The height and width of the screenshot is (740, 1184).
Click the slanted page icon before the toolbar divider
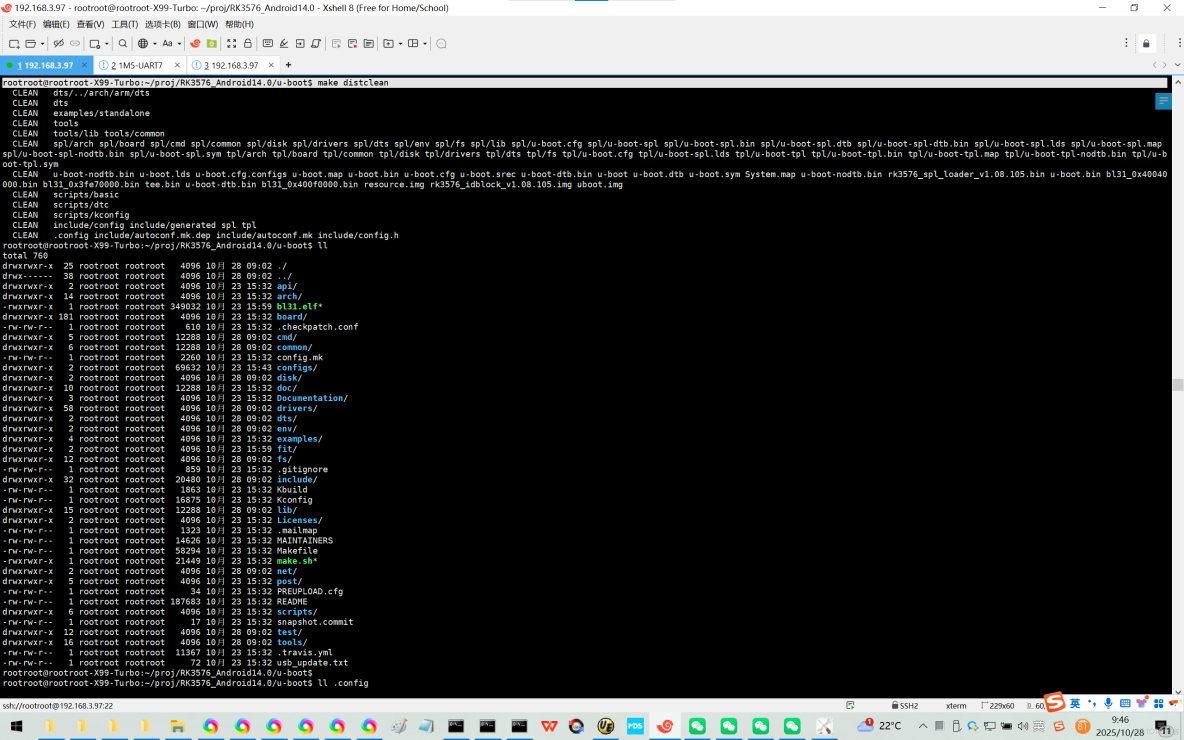pyautogui.click(x=316, y=44)
